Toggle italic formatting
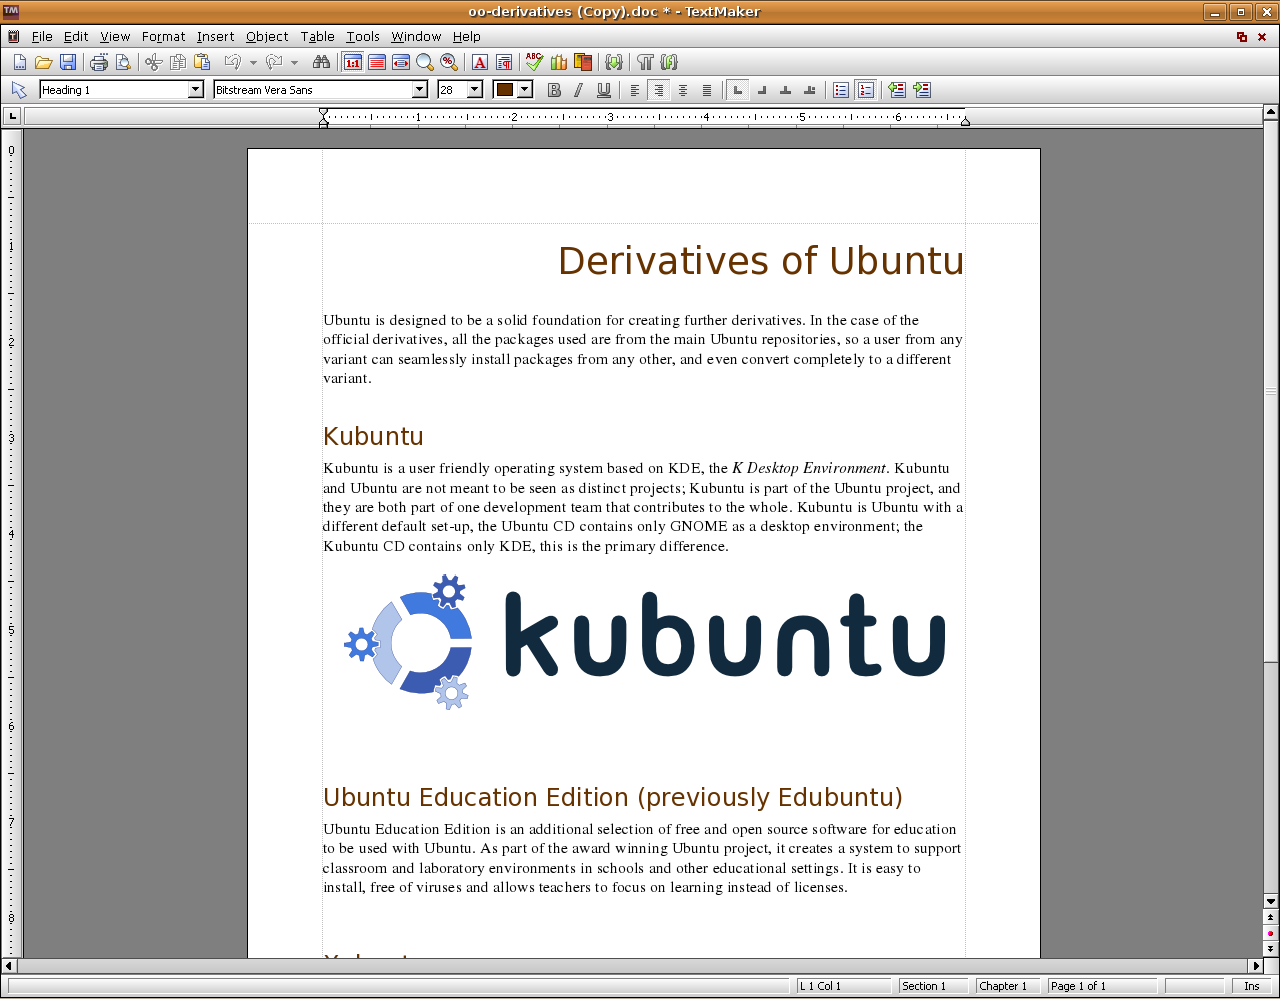This screenshot has width=1280, height=999. pyautogui.click(x=579, y=90)
